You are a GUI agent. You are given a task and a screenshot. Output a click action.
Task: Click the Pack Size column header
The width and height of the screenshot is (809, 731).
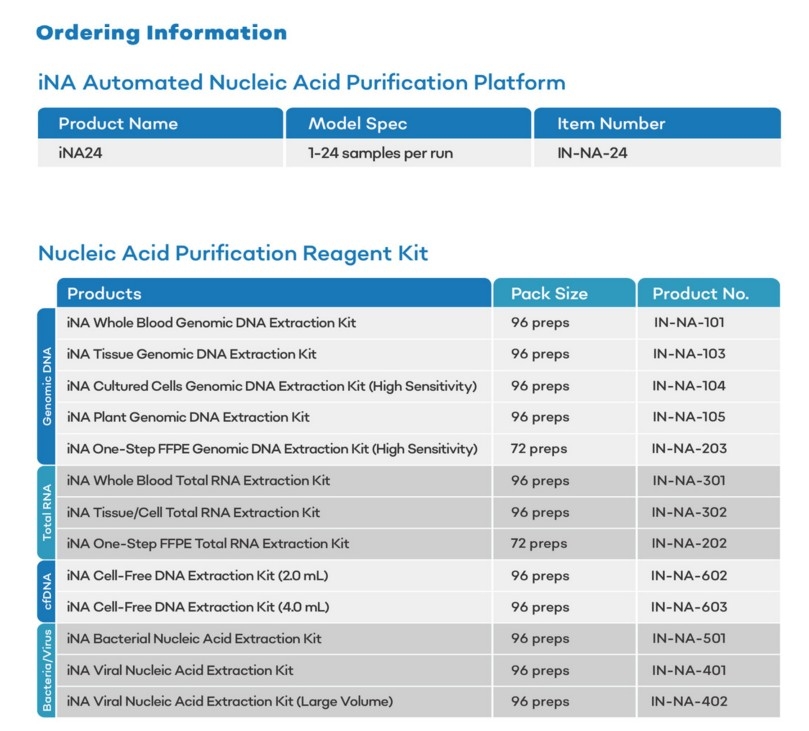point(549,293)
